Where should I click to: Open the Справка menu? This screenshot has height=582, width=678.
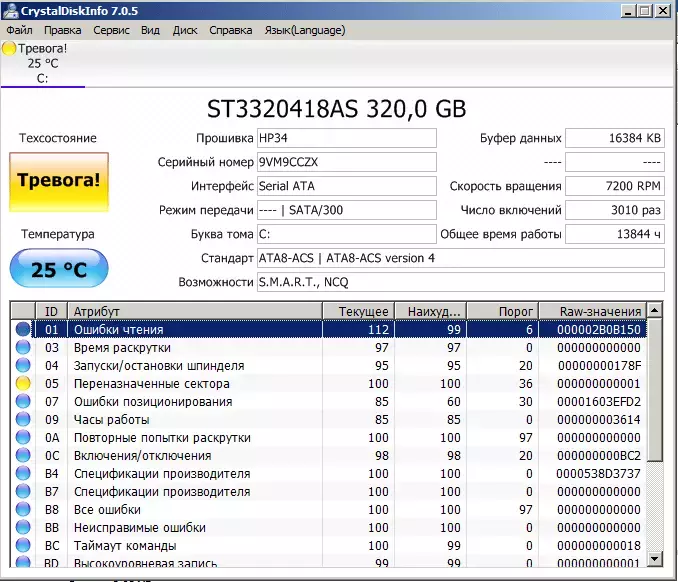230,30
